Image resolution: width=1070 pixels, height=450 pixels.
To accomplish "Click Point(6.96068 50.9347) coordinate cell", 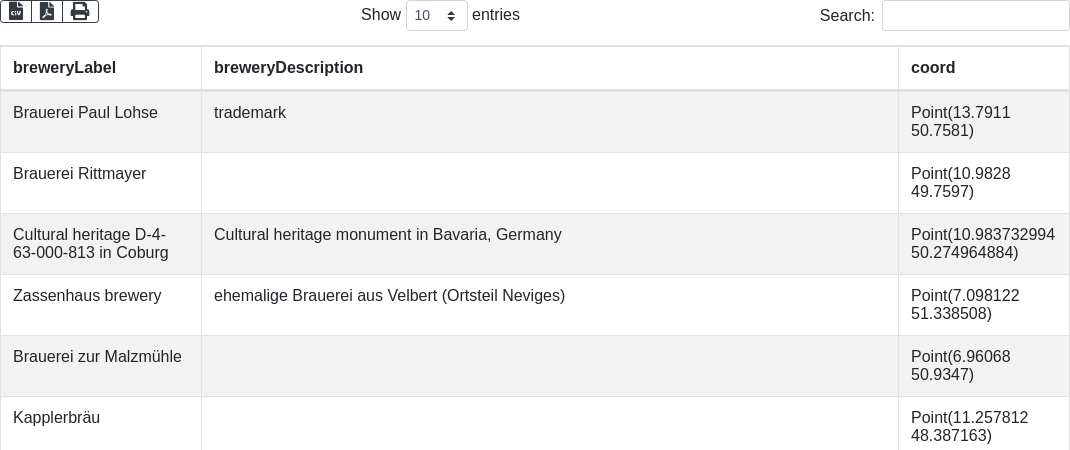I will click(x=984, y=365).
